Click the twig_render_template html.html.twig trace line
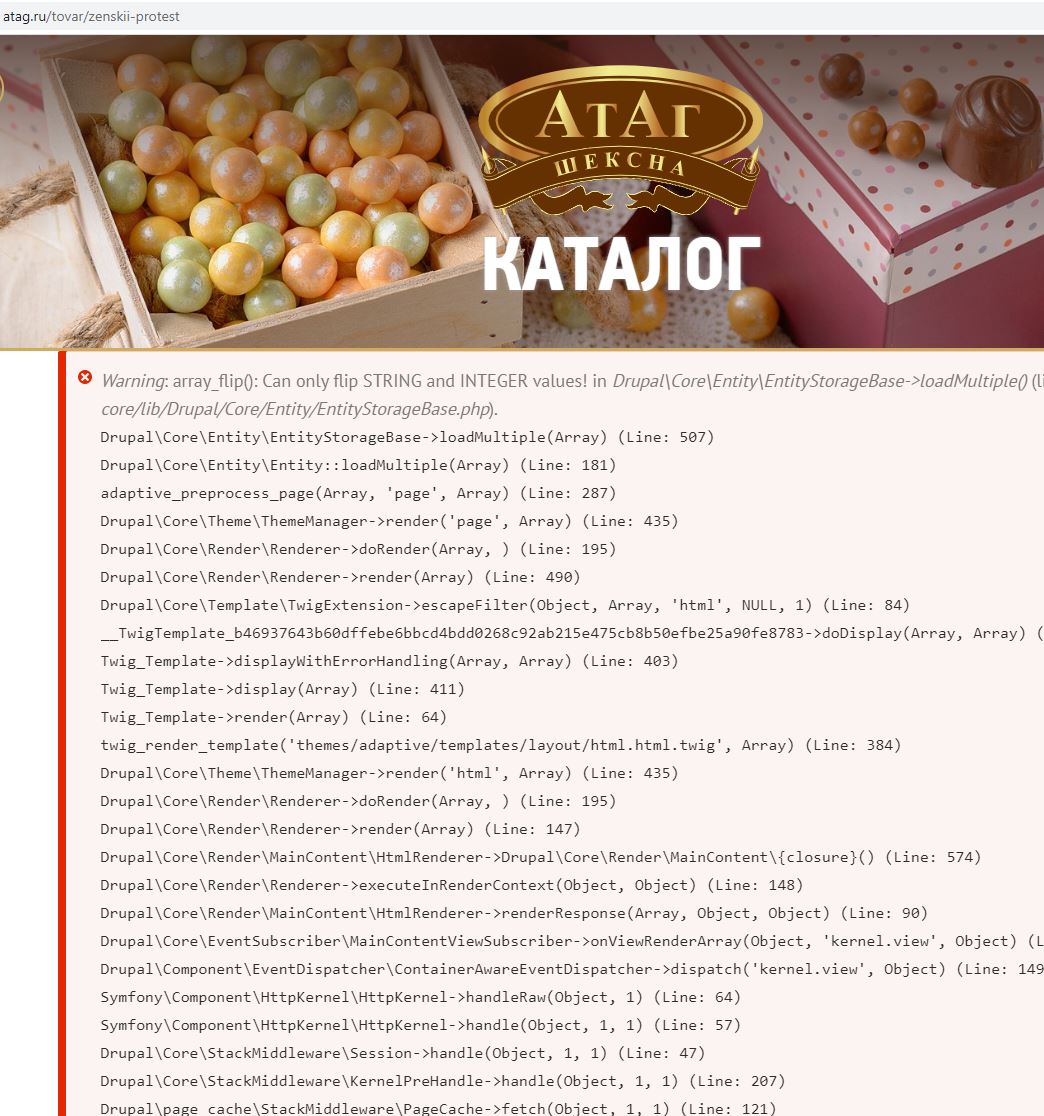This screenshot has height=1116, width=1044. [x=500, y=745]
